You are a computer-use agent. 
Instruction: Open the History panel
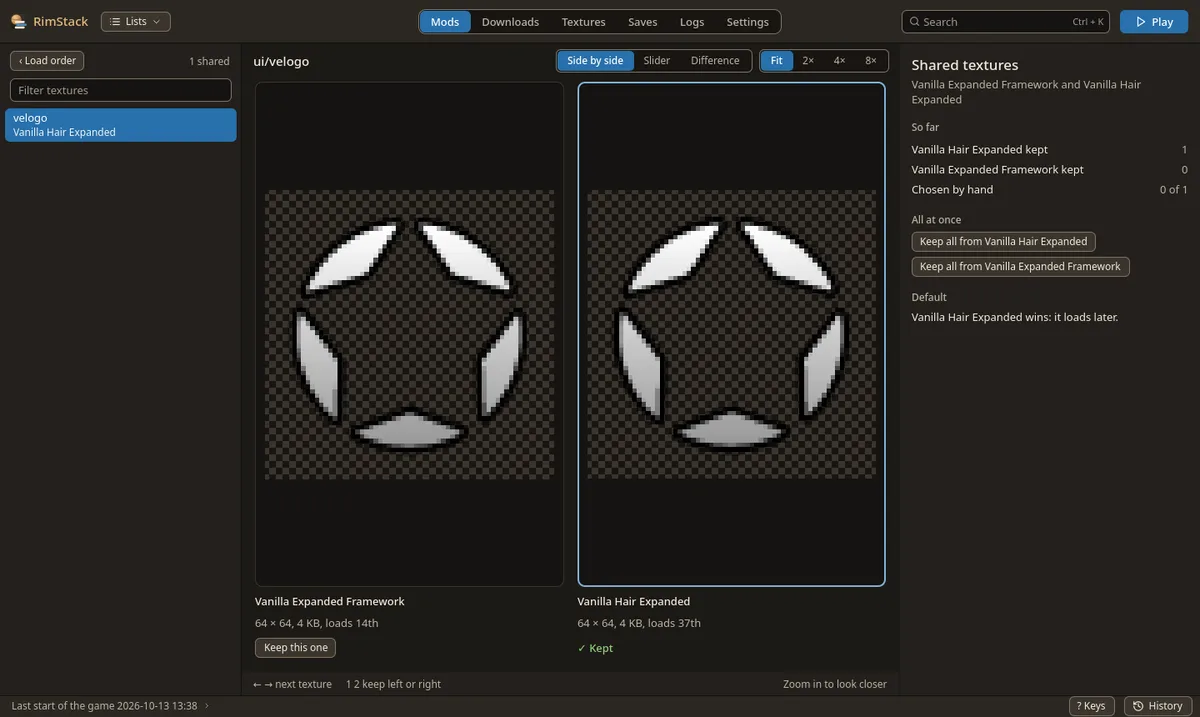tap(1158, 706)
